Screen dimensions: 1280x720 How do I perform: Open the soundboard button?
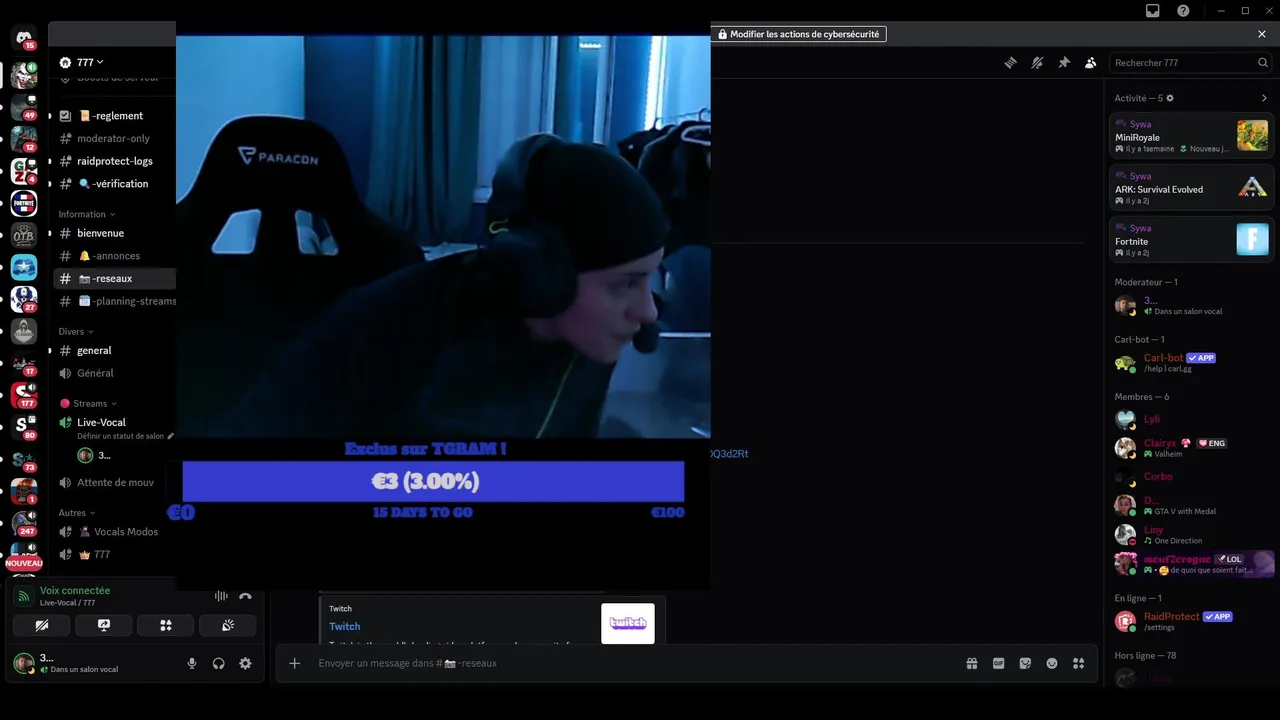[x=228, y=625]
